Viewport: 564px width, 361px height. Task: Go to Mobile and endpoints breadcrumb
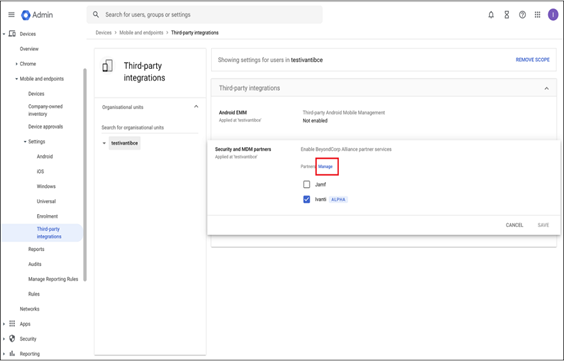(141, 33)
